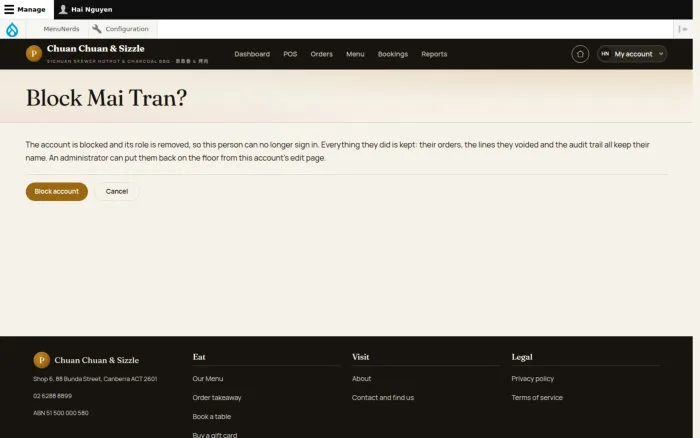Open the Reports navigation item
This screenshot has width=700, height=438.
(x=434, y=54)
